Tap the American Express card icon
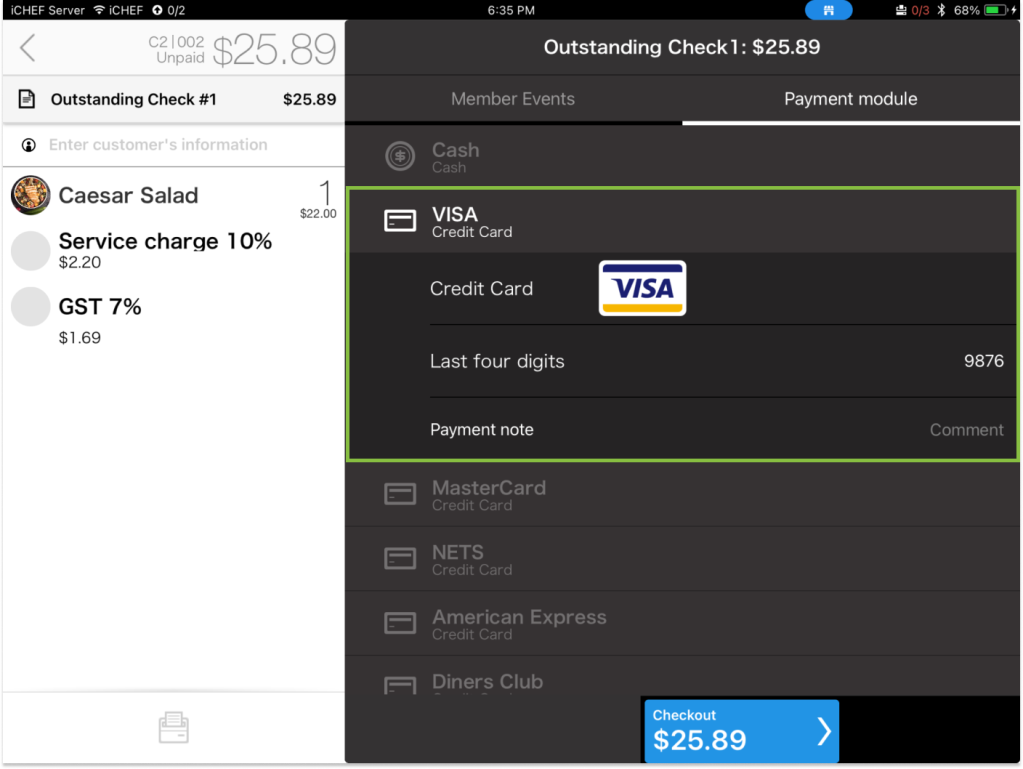The image size is (1023, 769). tap(400, 623)
